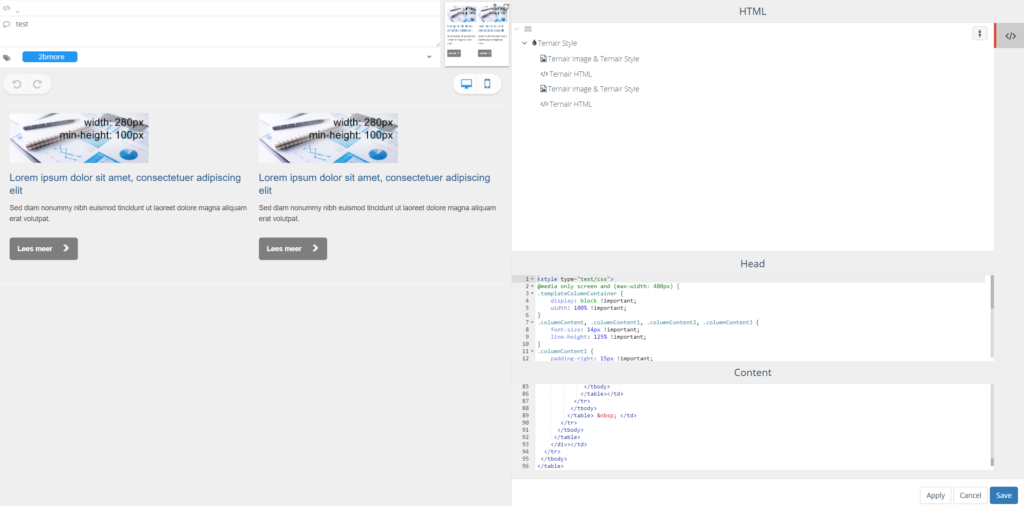1024x506 pixels.
Task: Click the envelope icon at the tree root
Action: click(x=528, y=29)
